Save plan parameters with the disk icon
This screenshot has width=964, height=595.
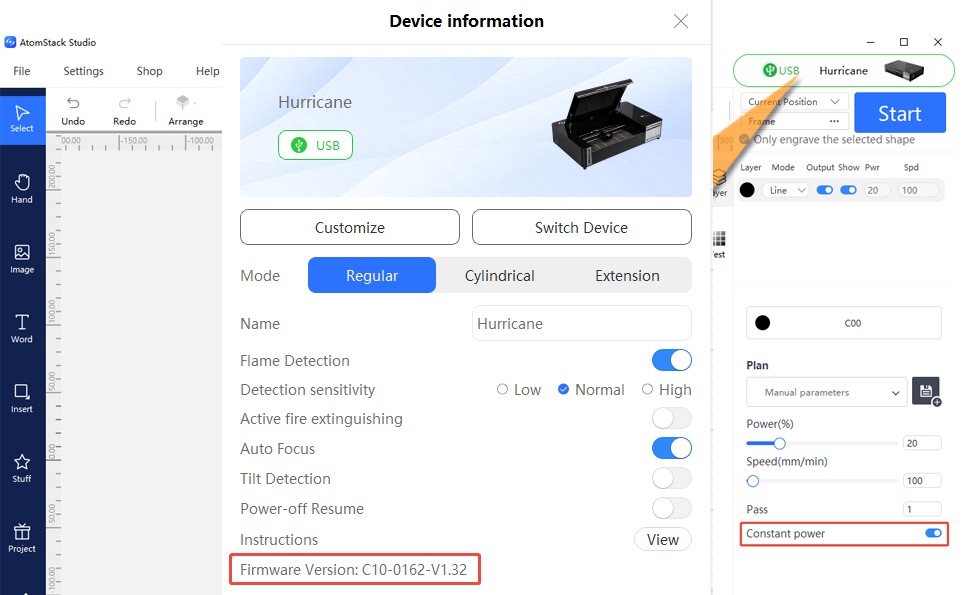click(x=926, y=391)
